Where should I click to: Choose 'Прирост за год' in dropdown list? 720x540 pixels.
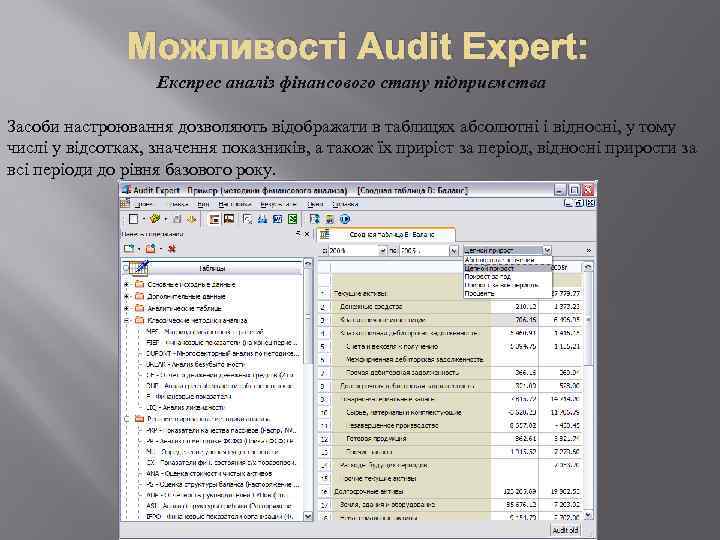coord(507,276)
